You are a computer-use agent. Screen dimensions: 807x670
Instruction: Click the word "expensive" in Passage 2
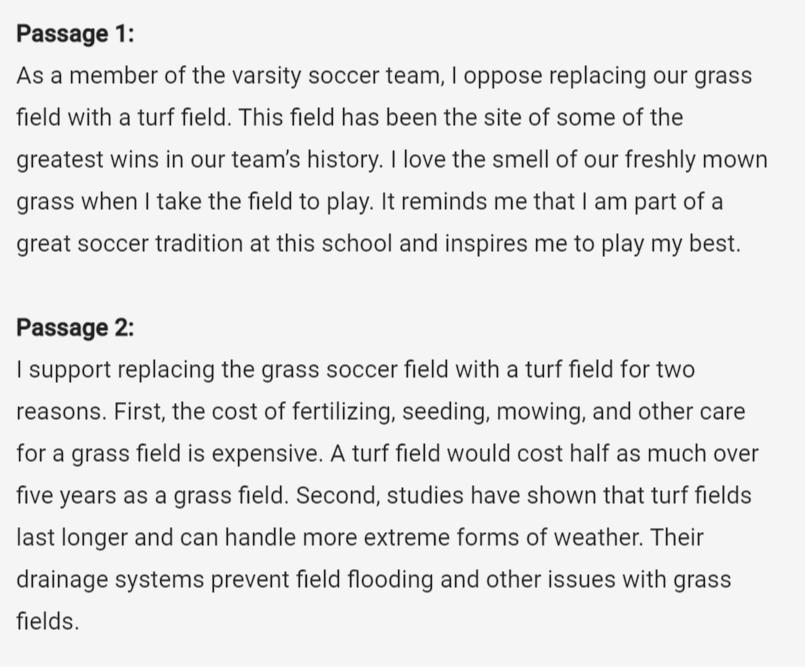(x=264, y=454)
